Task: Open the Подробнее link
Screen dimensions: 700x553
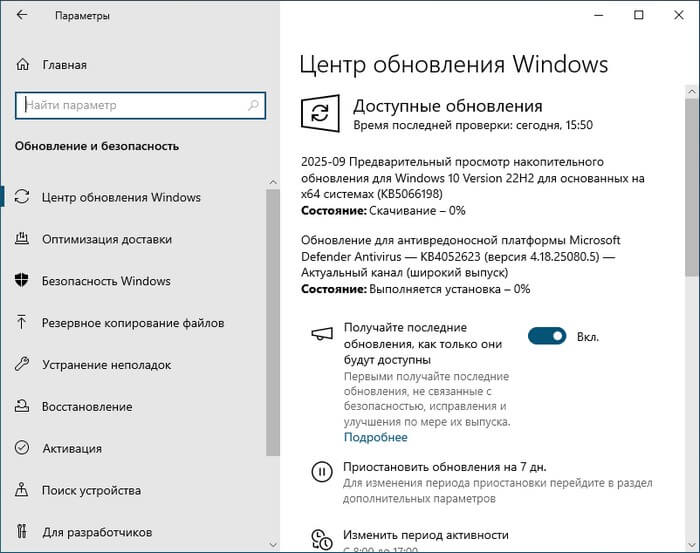Action: tap(376, 438)
